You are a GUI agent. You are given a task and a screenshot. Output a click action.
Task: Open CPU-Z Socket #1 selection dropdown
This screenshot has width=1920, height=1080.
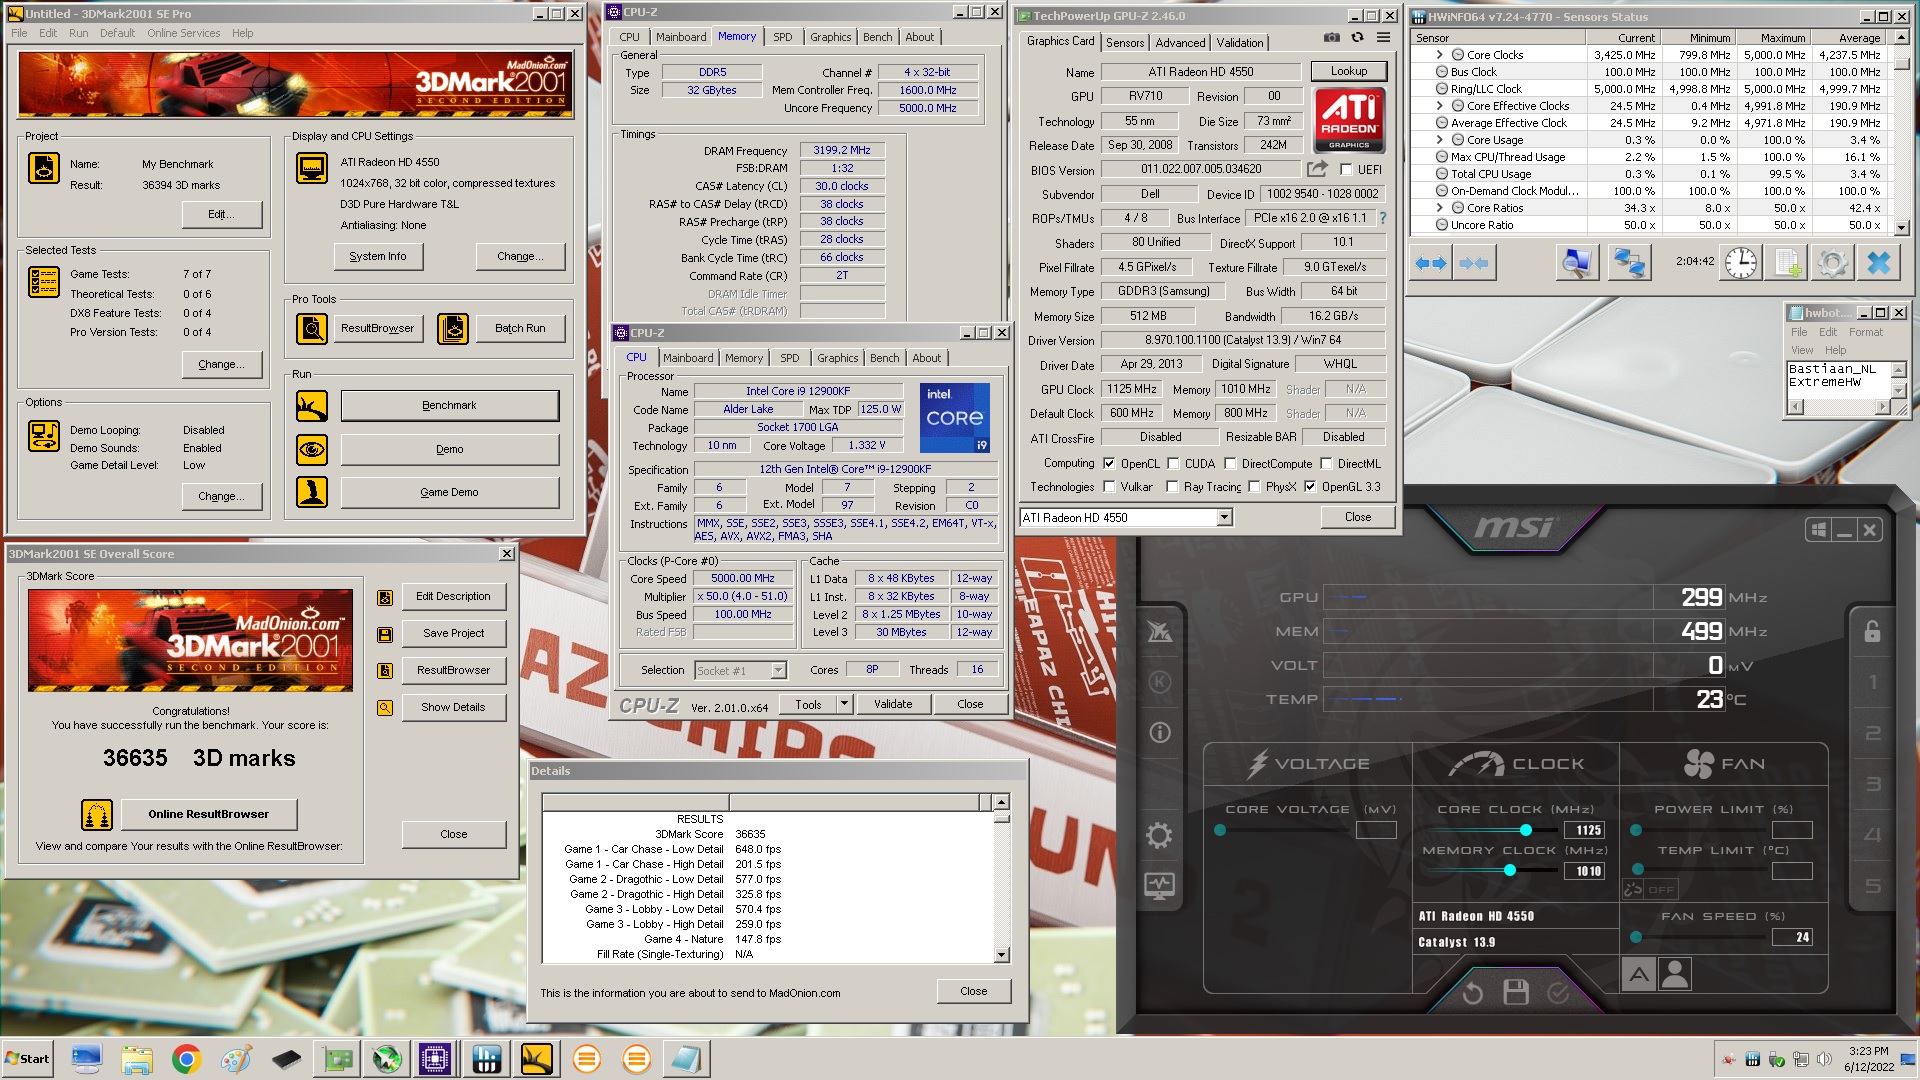click(778, 670)
